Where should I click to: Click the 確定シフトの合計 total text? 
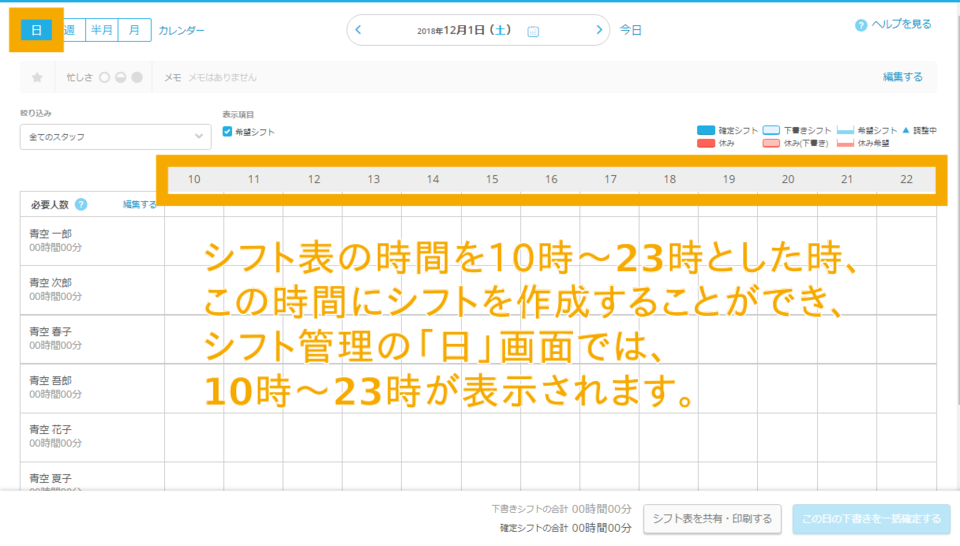point(565,528)
